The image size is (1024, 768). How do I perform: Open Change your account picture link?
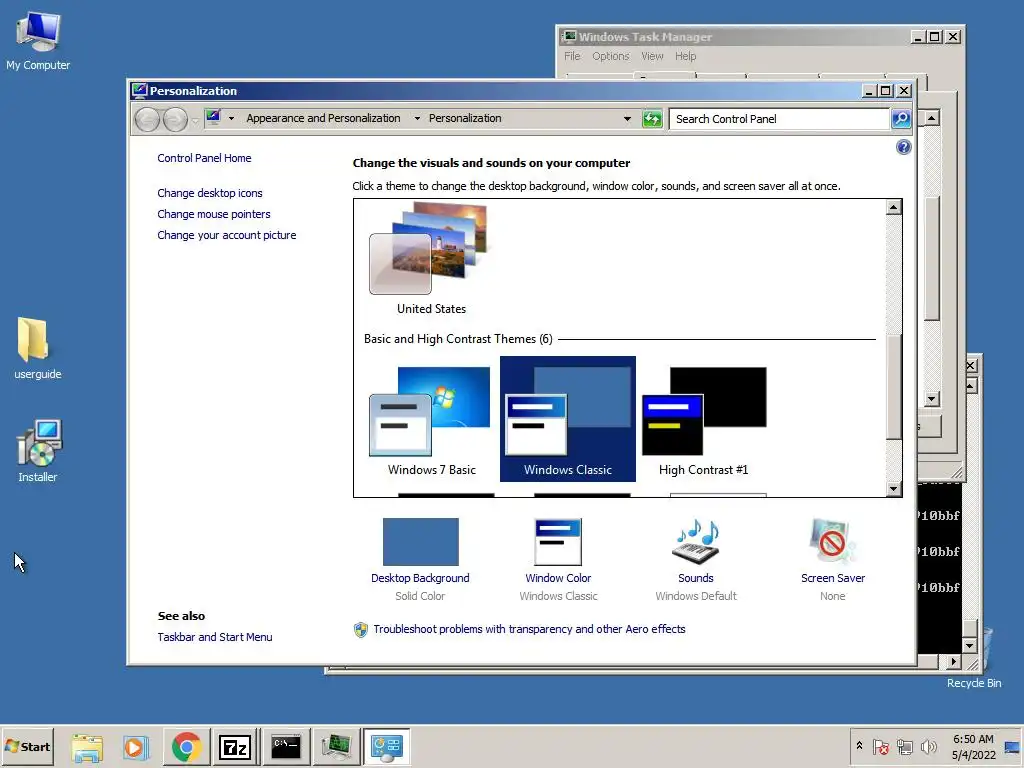(227, 235)
